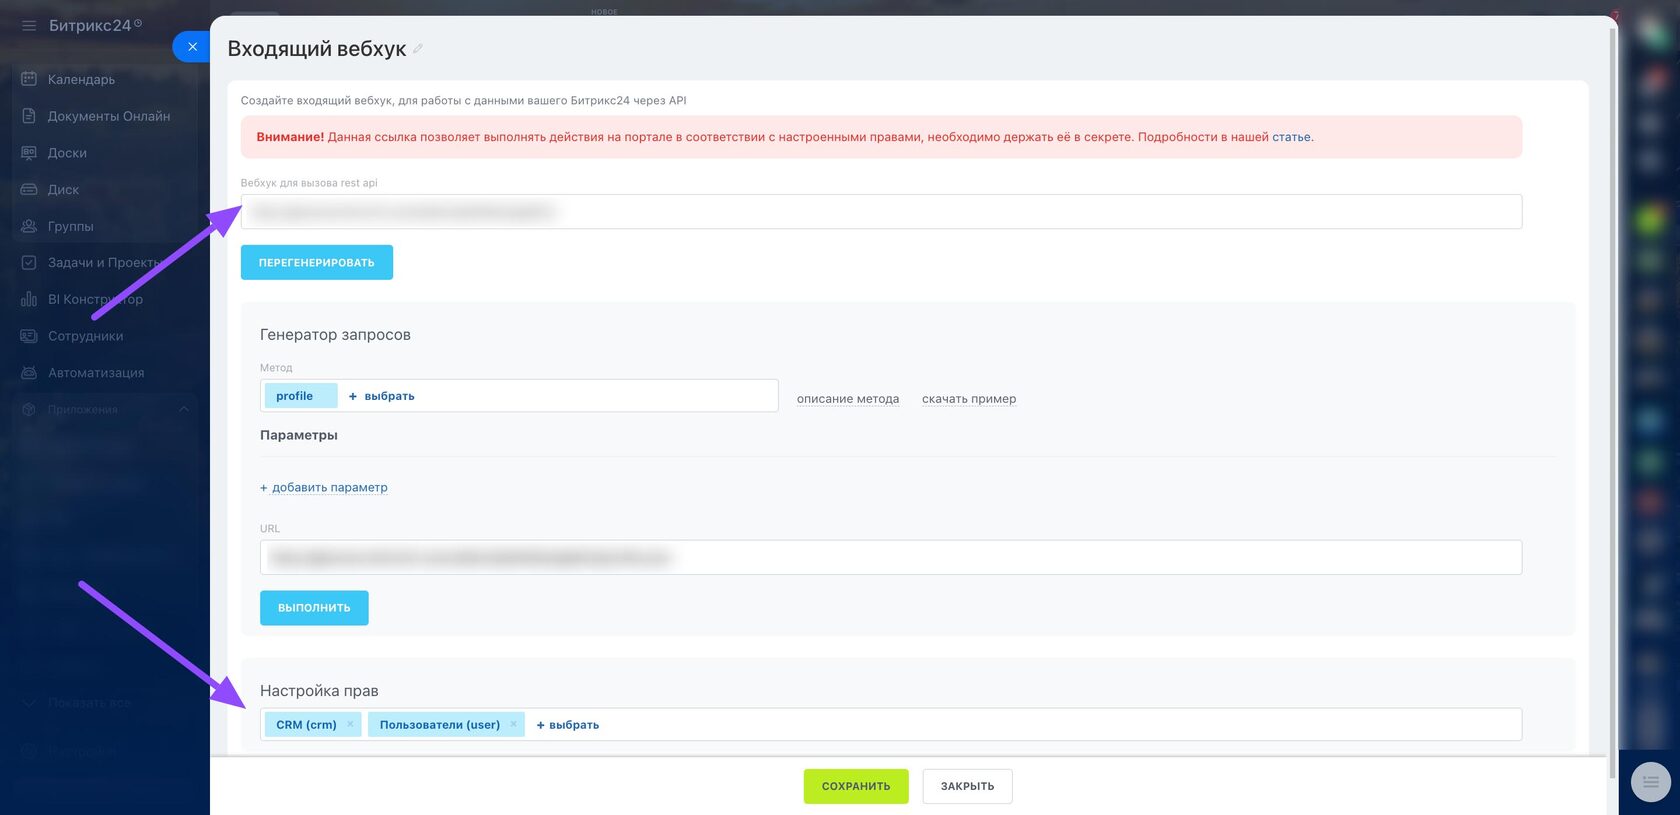Open the описание метода link
Image resolution: width=1680 pixels, height=815 pixels.
pos(848,399)
